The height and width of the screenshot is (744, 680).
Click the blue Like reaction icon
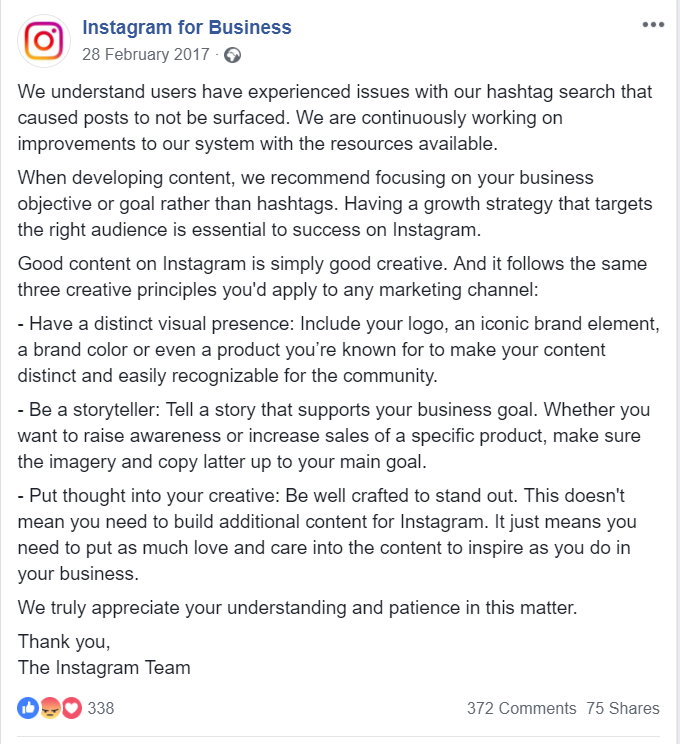coord(28,708)
